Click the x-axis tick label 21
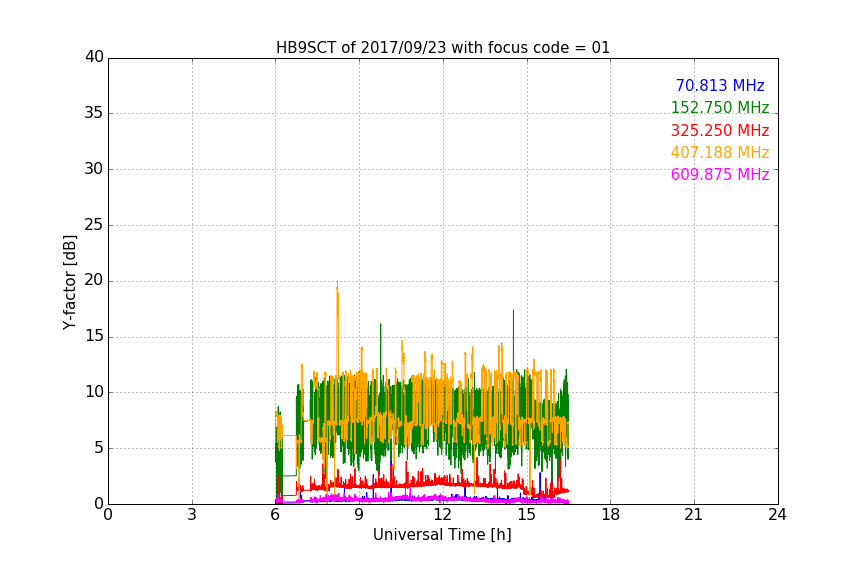Viewport: 864px width, 576px height. [694, 515]
